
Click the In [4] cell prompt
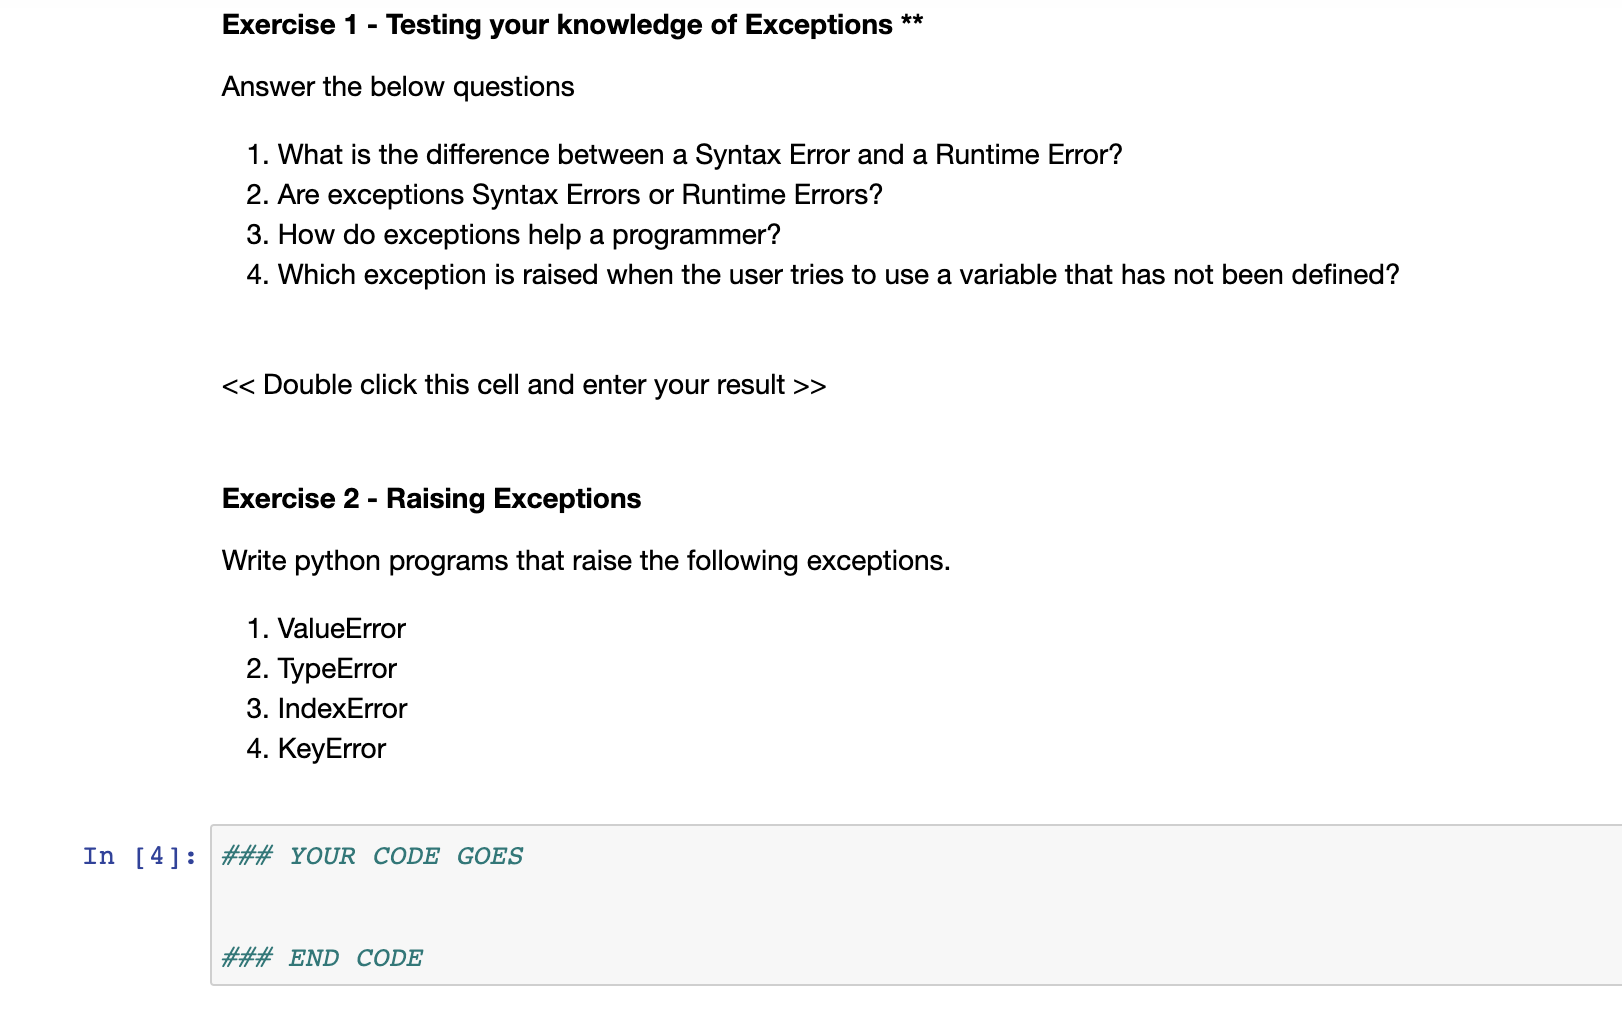(140, 856)
